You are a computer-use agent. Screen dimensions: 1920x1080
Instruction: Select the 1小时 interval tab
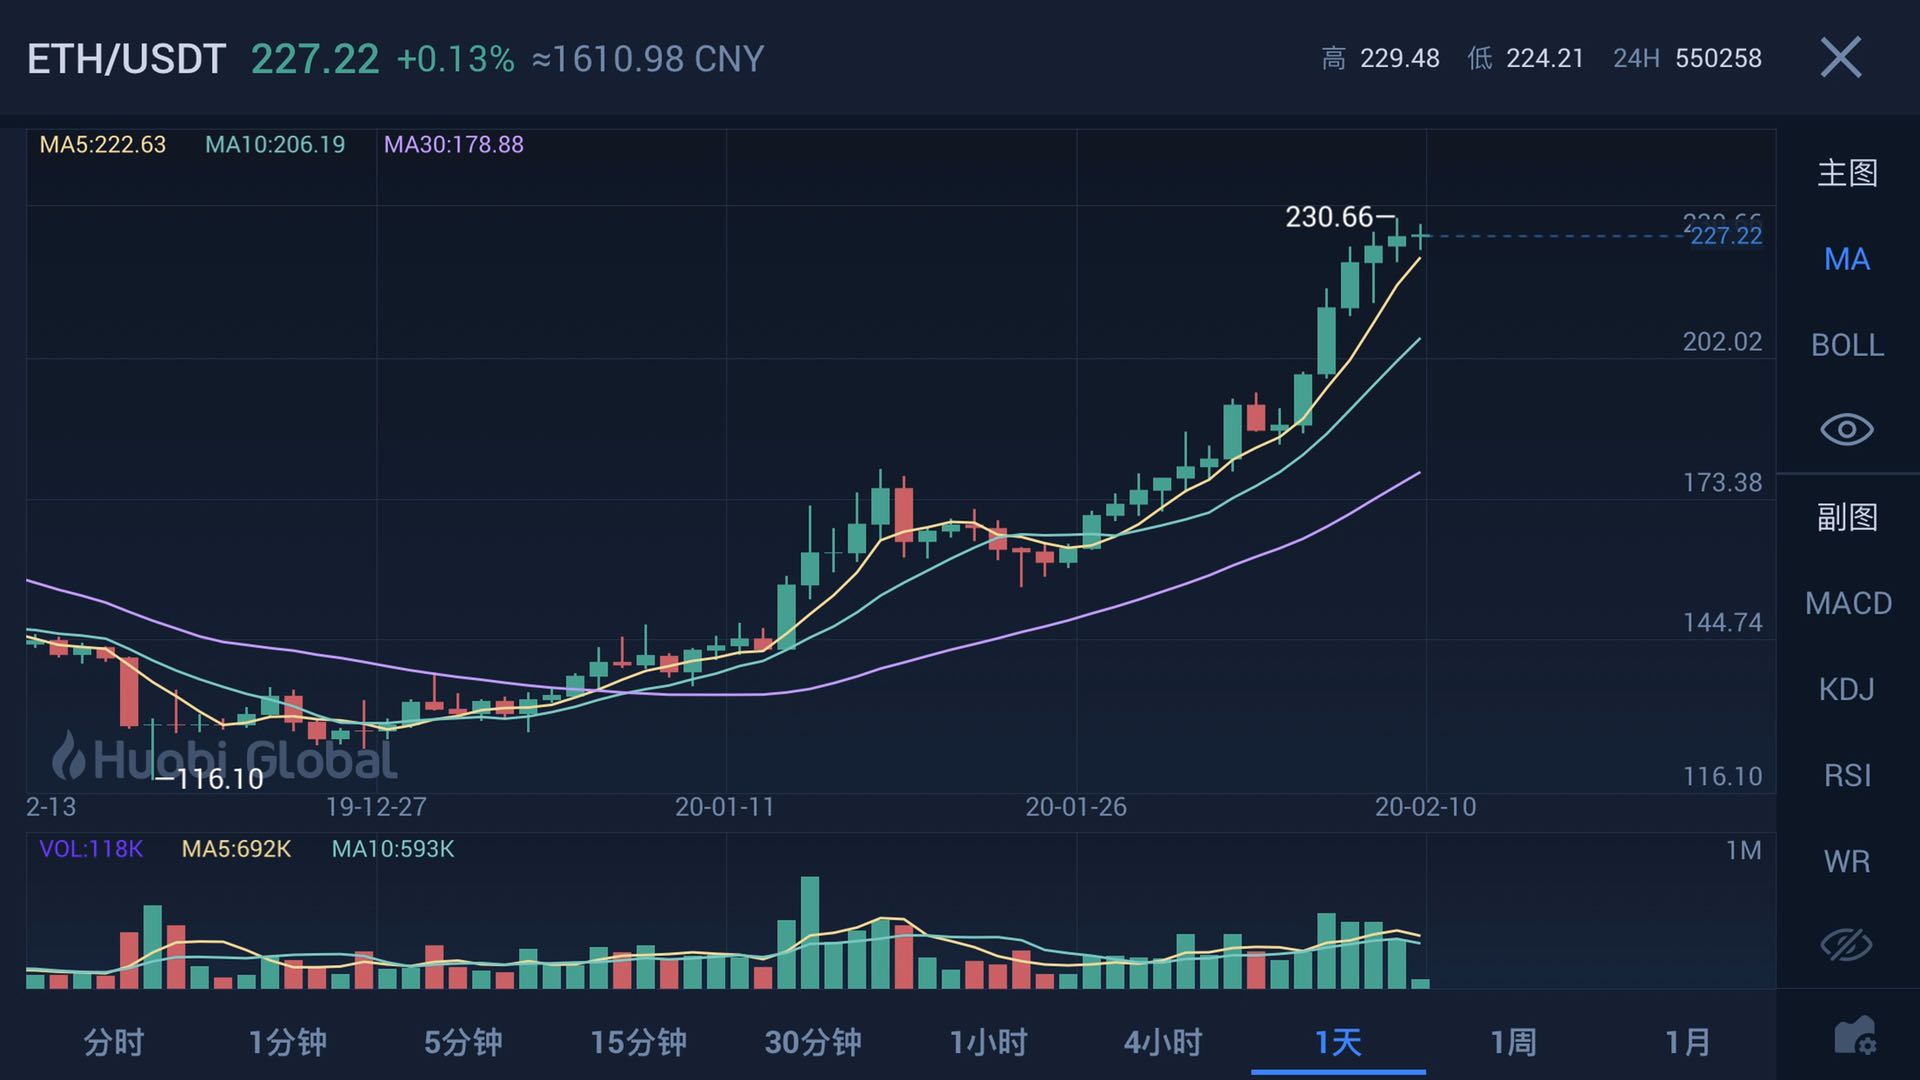click(988, 1043)
